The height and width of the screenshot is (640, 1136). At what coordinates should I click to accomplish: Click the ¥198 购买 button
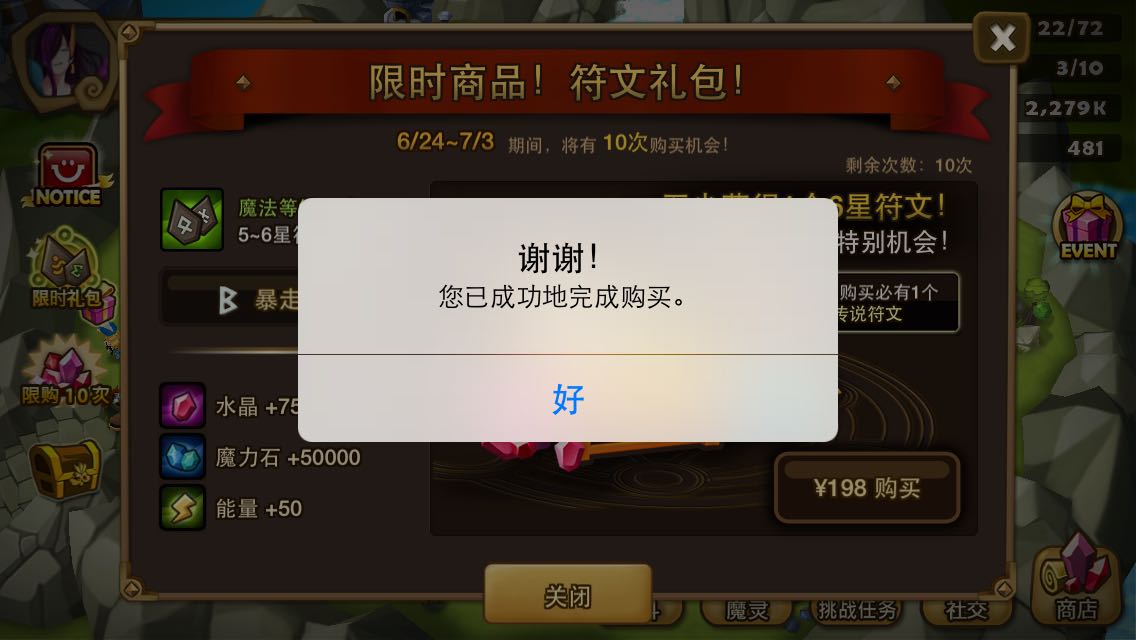pos(866,488)
